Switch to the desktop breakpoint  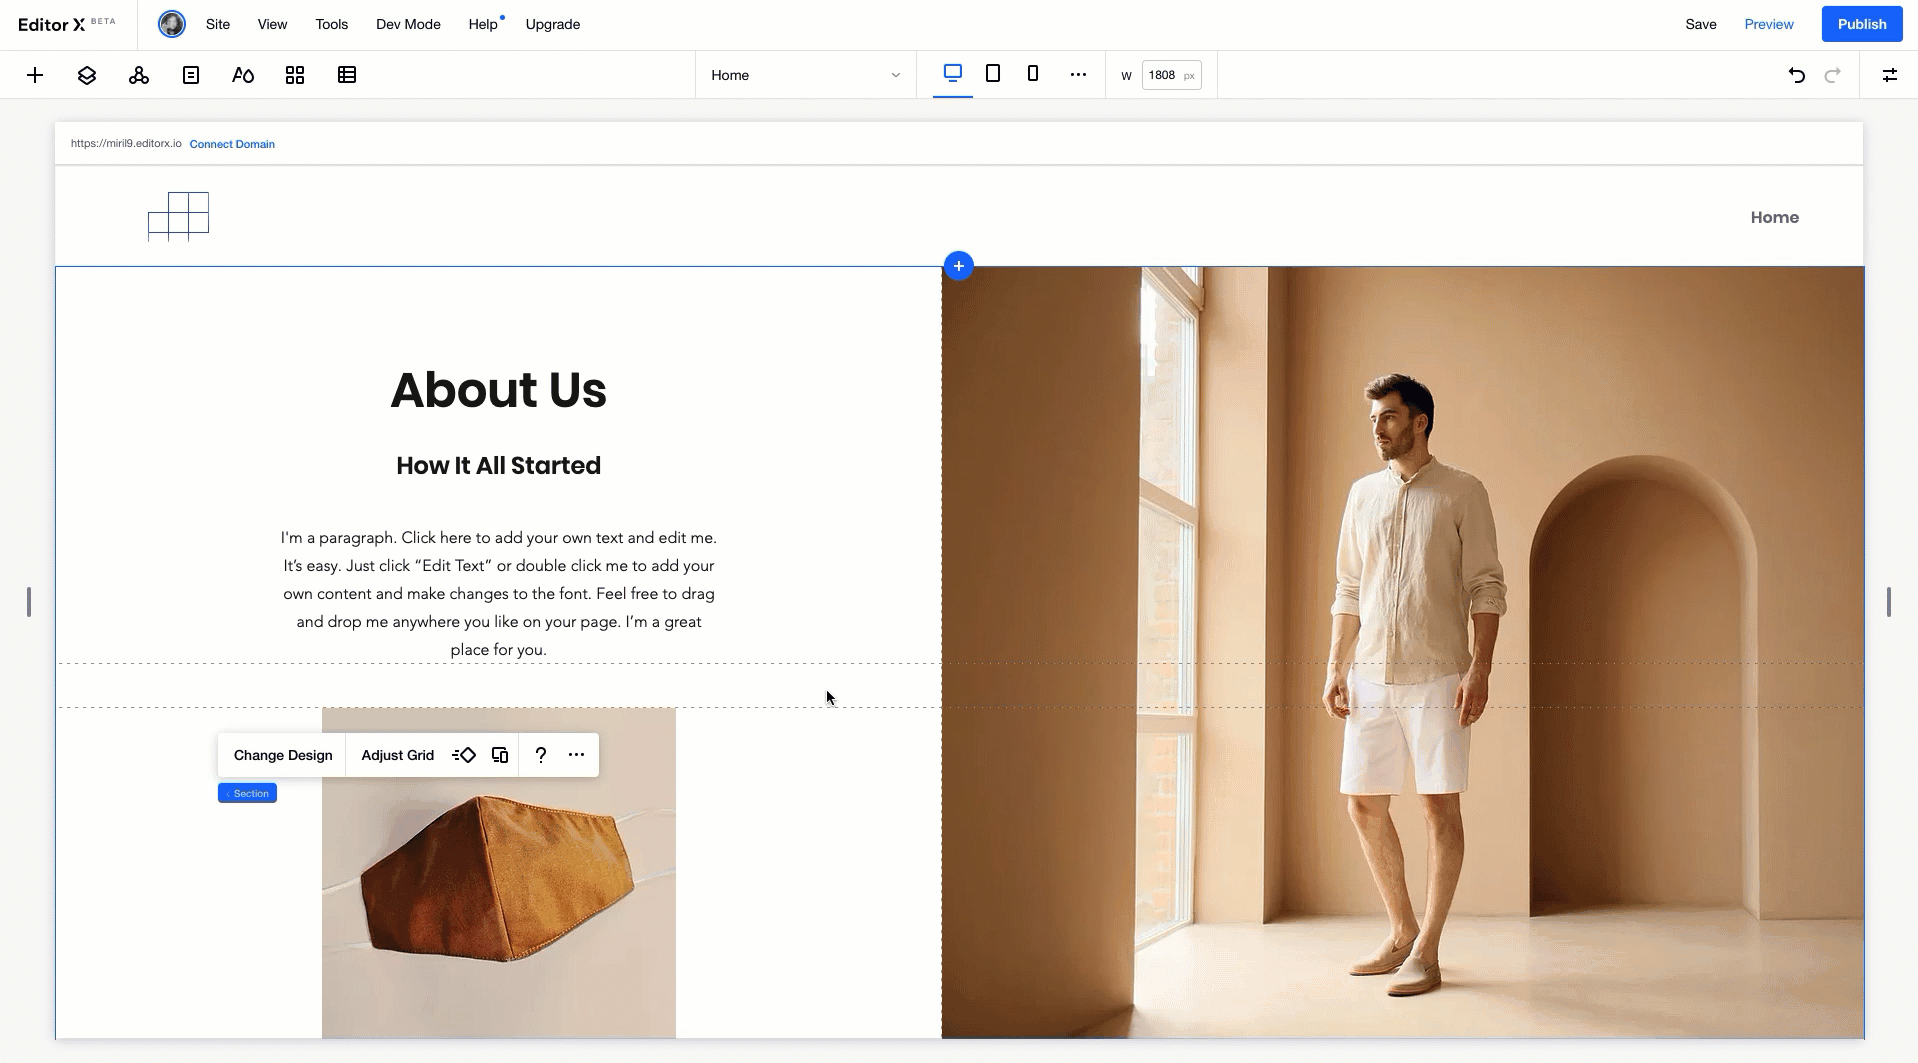[x=953, y=73]
